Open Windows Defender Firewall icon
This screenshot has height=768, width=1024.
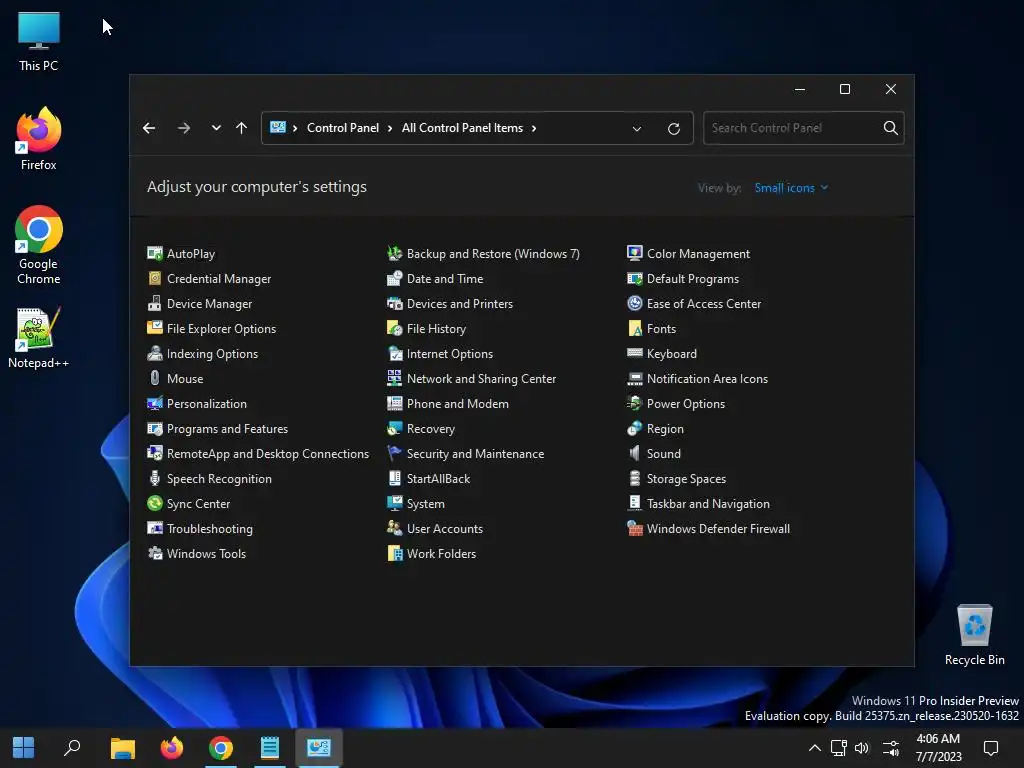[635, 529]
